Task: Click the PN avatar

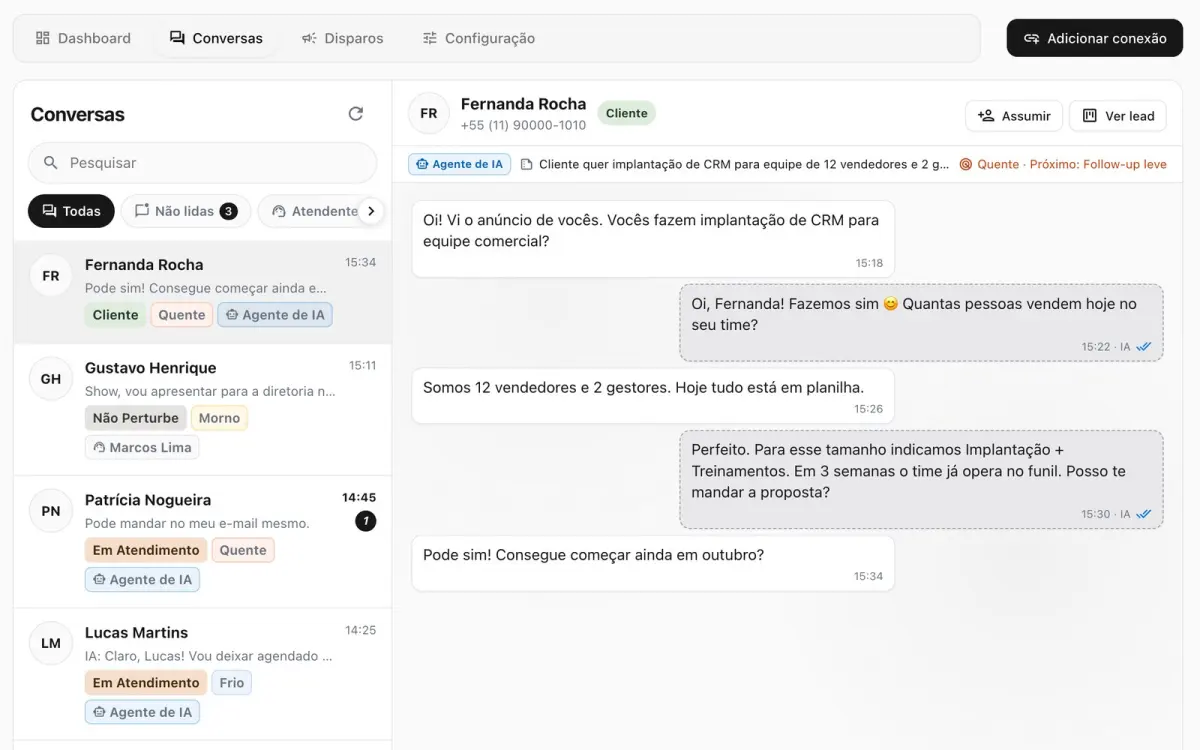Action: [x=51, y=511]
